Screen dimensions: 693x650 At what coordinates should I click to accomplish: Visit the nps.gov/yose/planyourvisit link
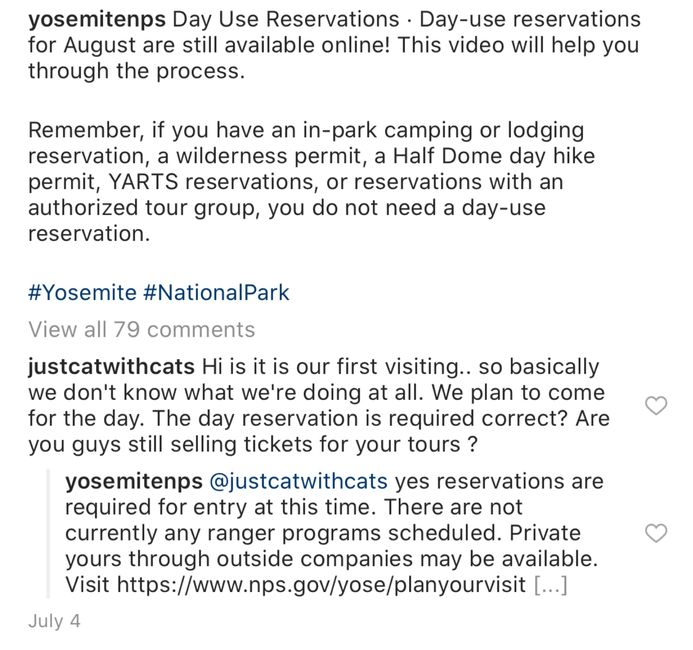click(321, 585)
